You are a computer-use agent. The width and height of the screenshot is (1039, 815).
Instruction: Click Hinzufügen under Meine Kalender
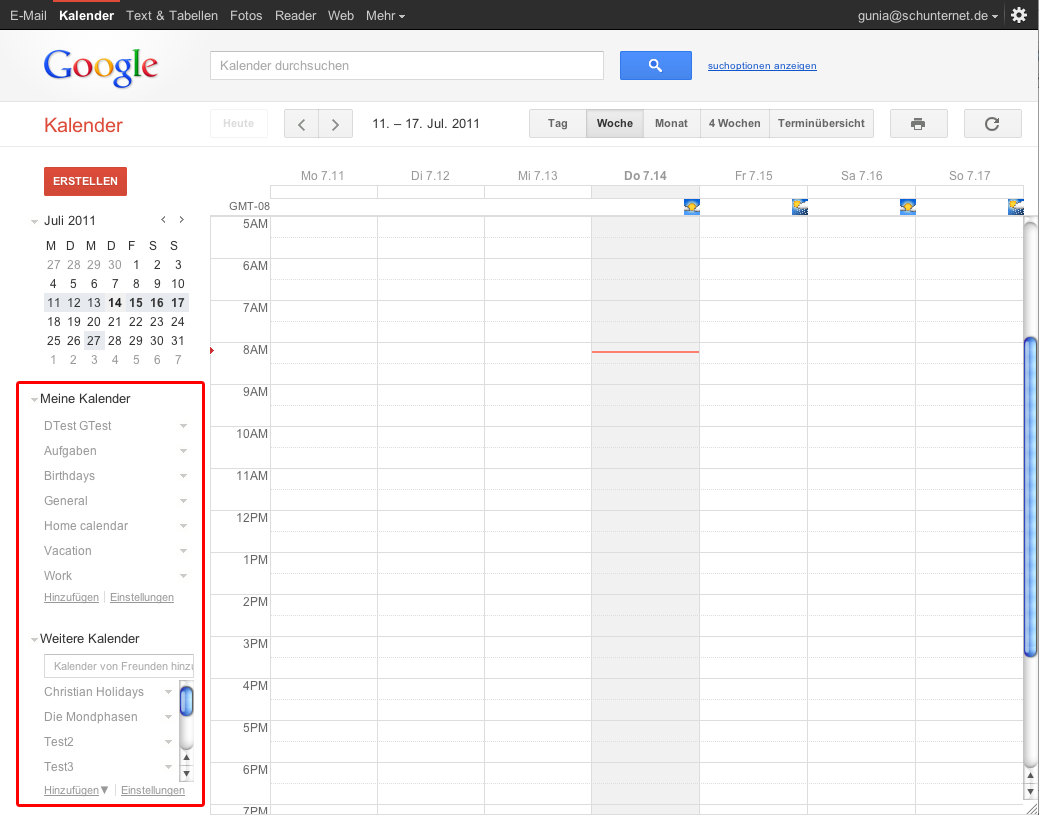coord(72,598)
